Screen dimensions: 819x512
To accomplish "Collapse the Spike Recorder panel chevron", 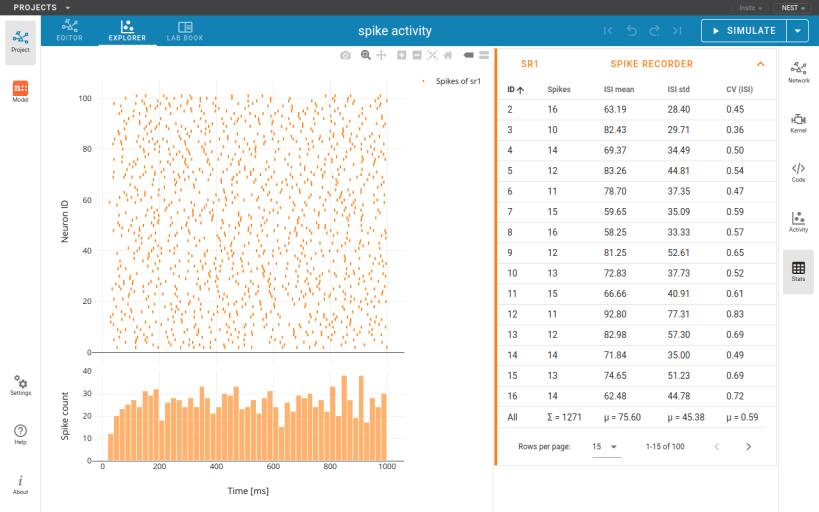I will point(760,64).
